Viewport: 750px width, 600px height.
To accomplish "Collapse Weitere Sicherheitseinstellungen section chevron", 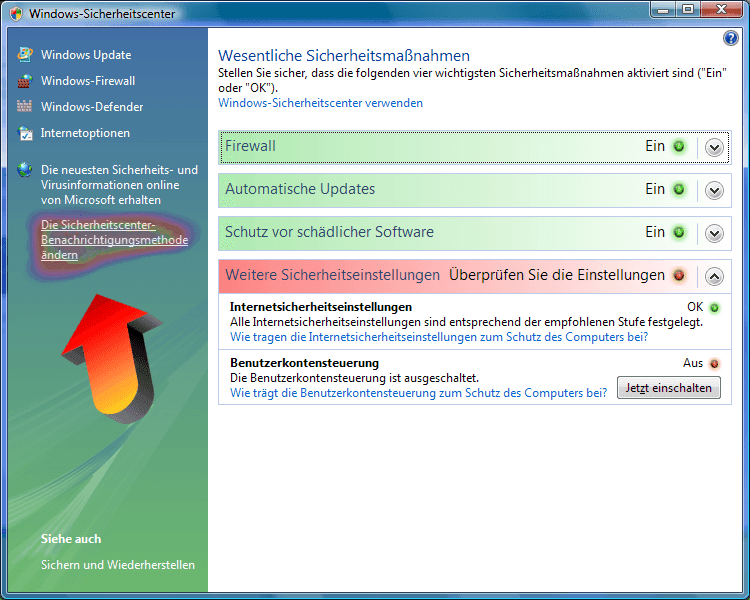I will [714, 276].
